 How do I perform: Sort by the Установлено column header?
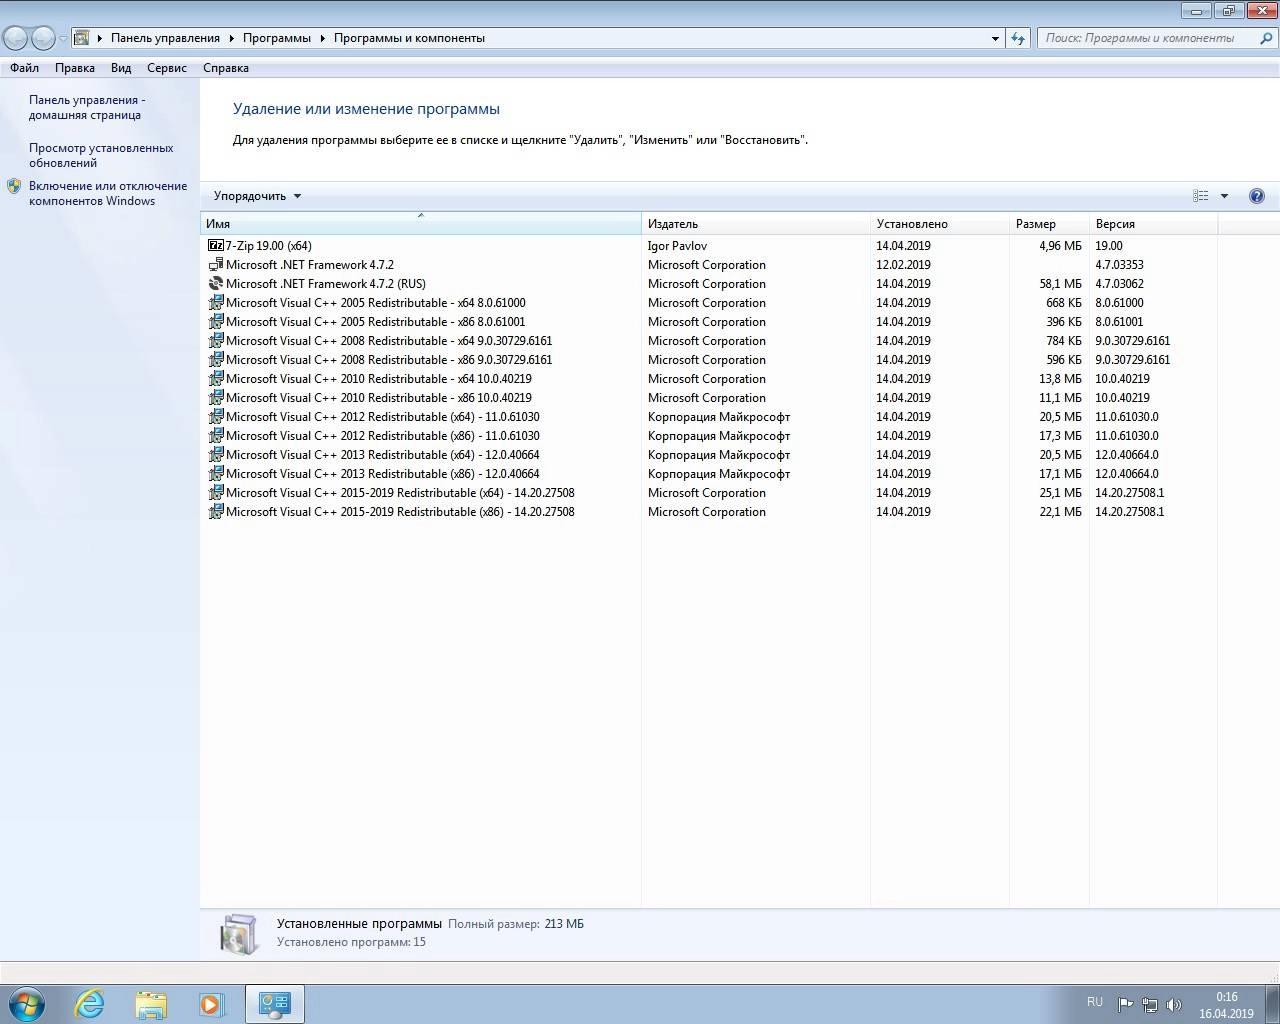click(x=940, y=224)
